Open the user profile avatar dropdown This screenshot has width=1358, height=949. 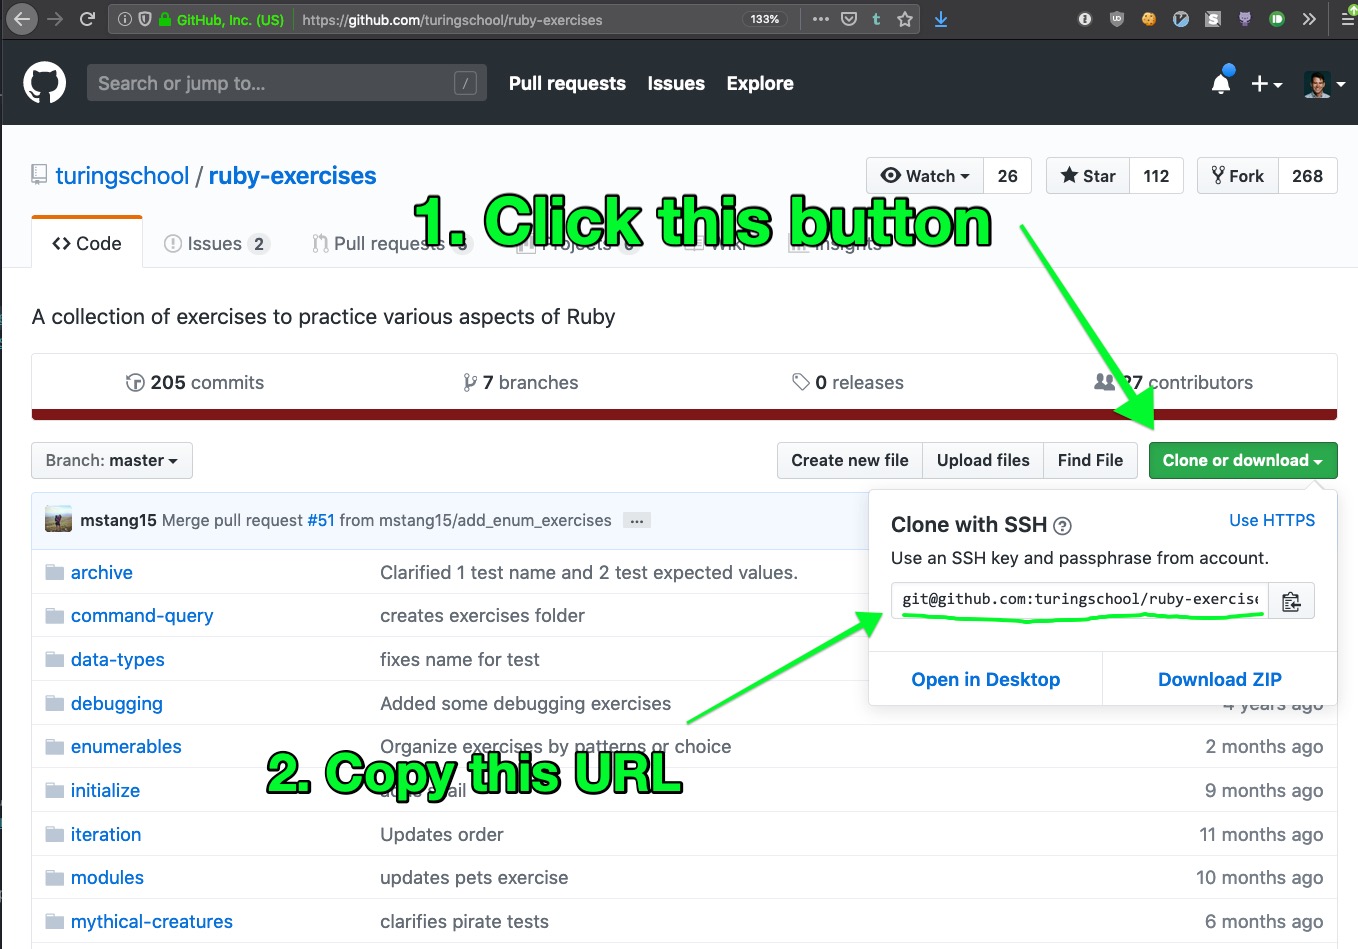click(x=1324, y=84)
